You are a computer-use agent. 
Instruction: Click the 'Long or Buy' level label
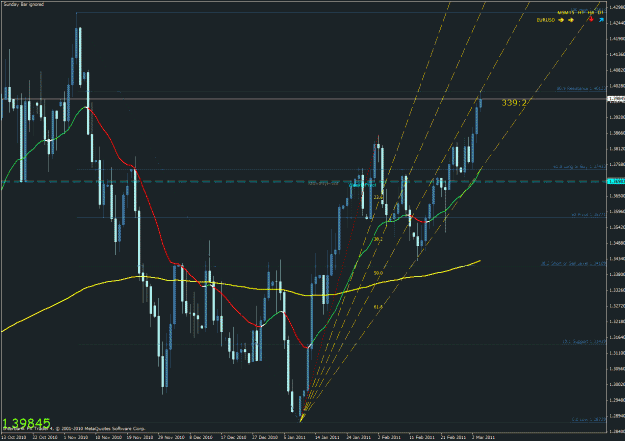coord(580,167)
